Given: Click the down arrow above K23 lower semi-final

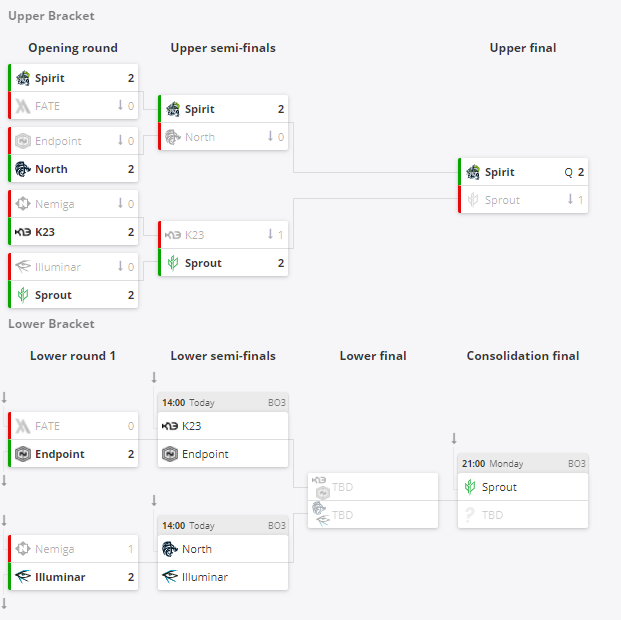Looking at the screenshot, I should pyautogui.click(x=154, y=377).
